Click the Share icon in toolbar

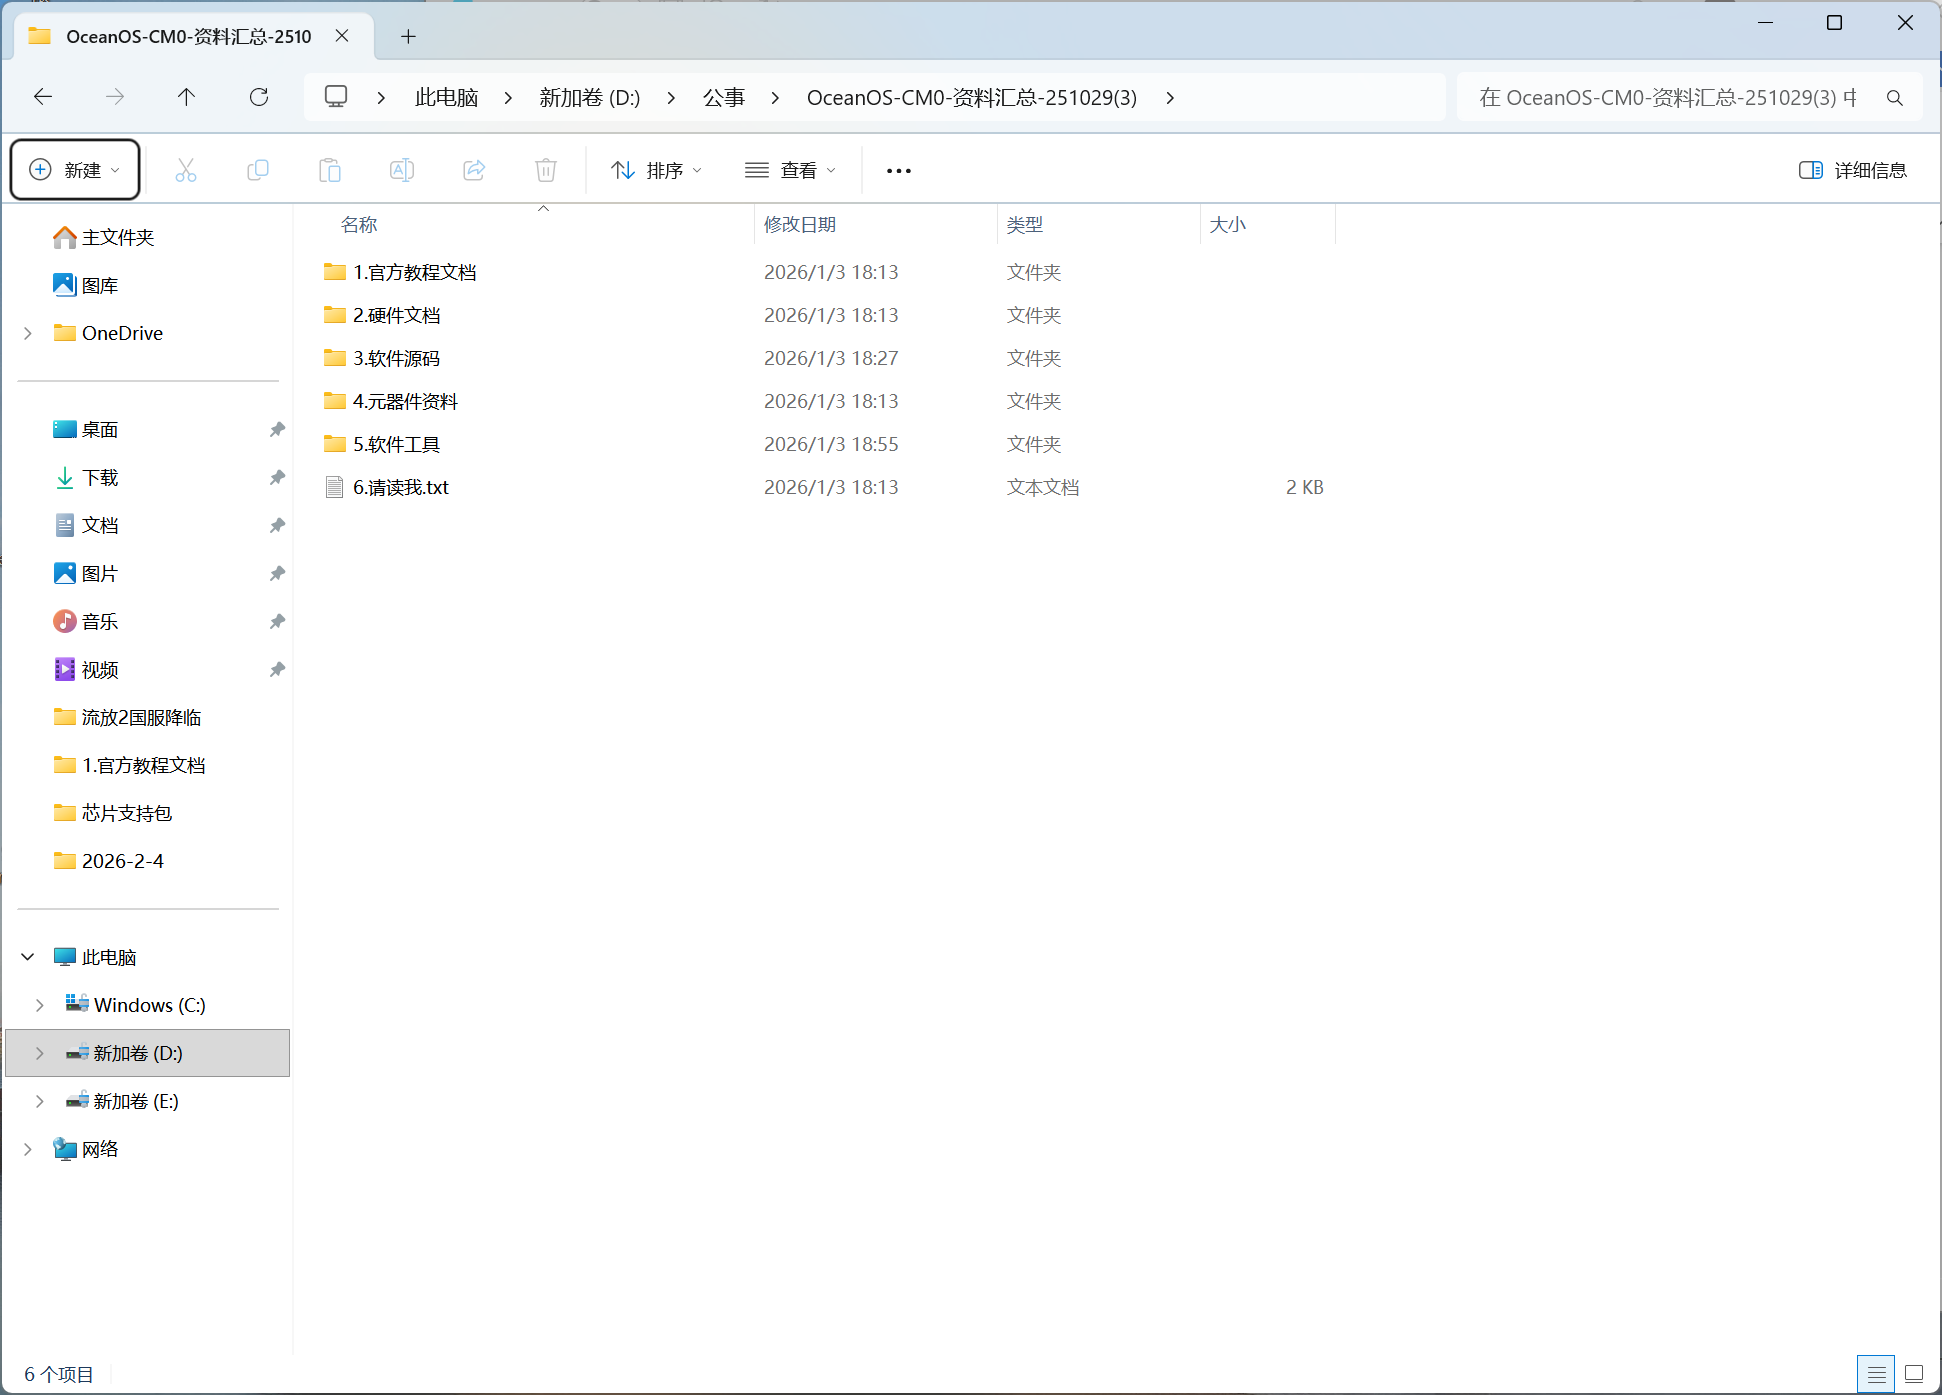point(474,170)
